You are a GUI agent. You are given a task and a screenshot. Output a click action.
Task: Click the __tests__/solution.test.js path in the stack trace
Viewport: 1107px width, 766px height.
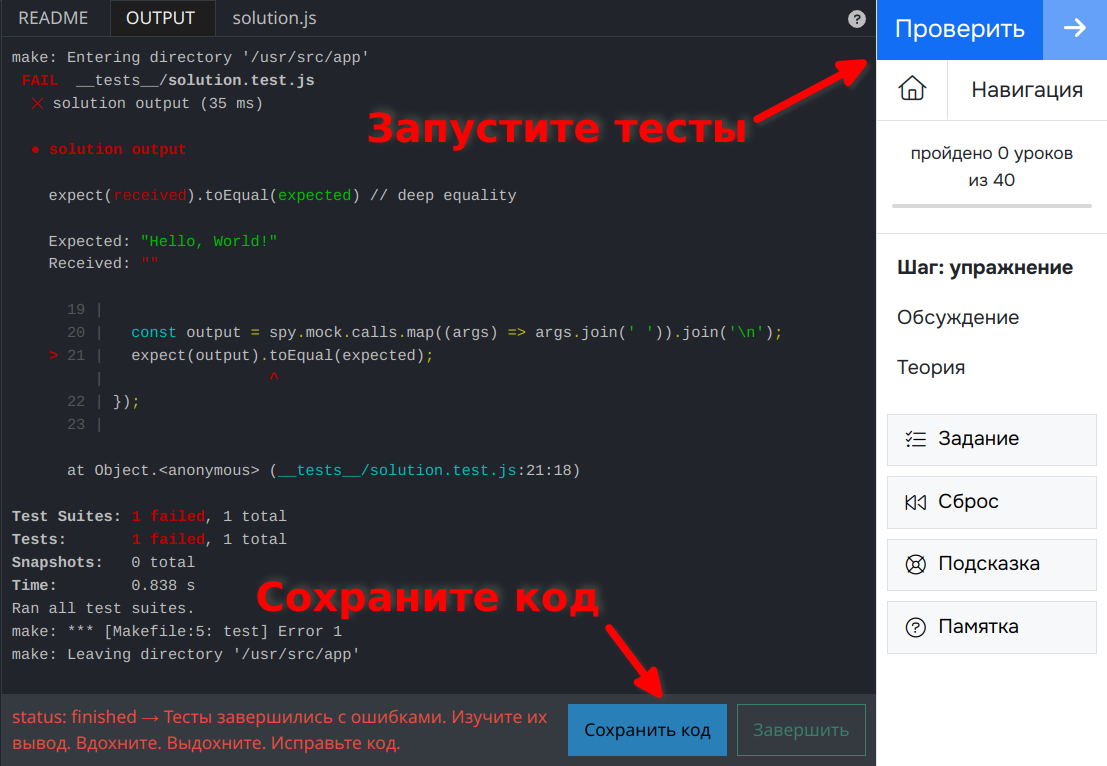click(398, 470)
